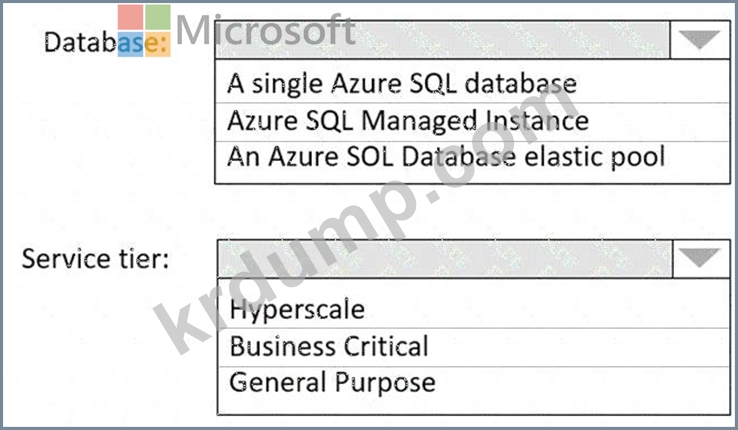Screen dimensions: 738x430
Task: Click the blue square of Microsoft logo
Action: [130, 44]
